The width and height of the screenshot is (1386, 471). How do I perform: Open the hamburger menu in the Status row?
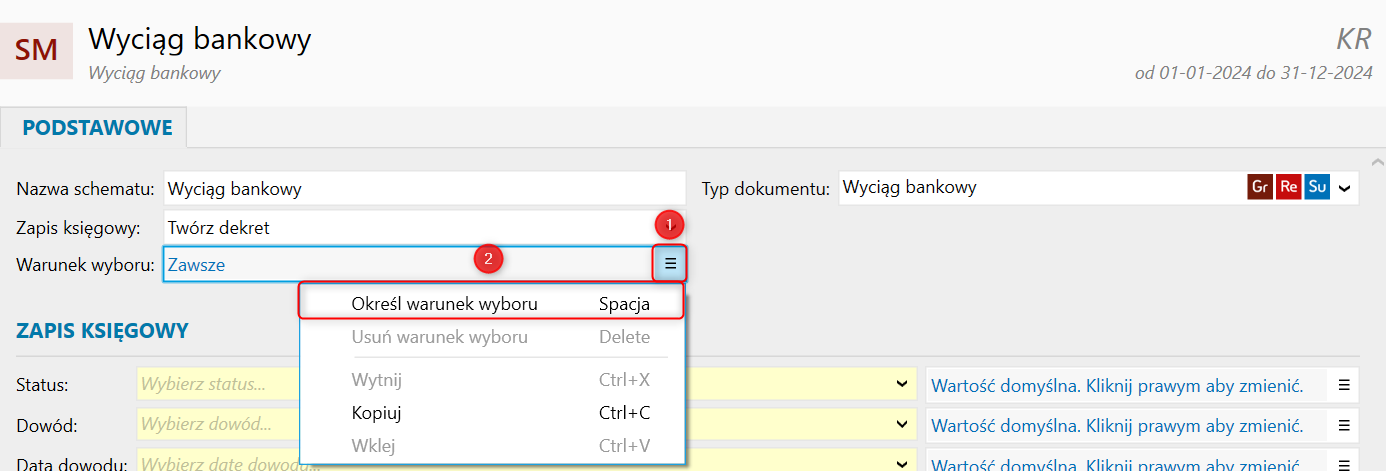coord(1343,385)
